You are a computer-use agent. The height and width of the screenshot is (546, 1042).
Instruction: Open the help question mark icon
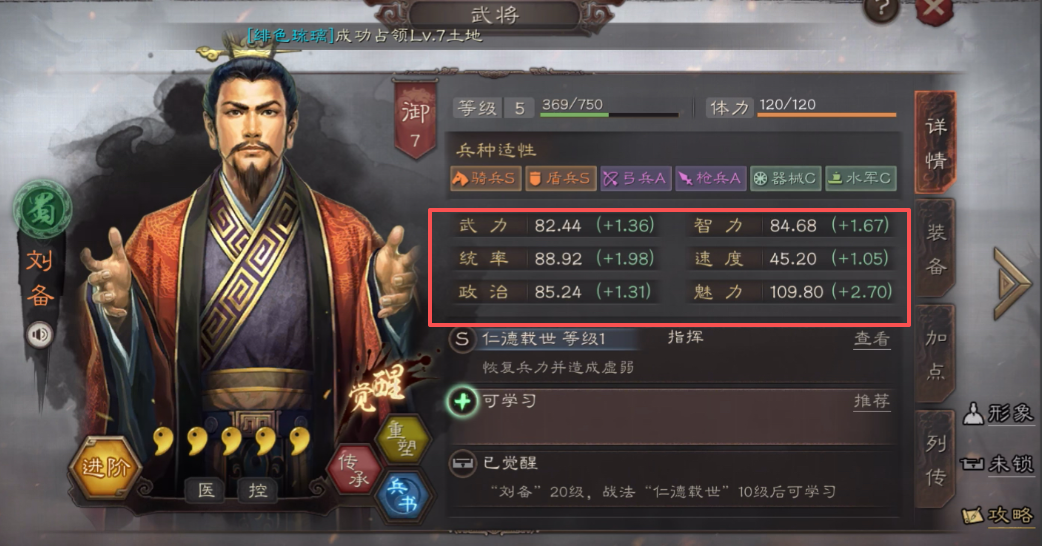click(881, 10)
